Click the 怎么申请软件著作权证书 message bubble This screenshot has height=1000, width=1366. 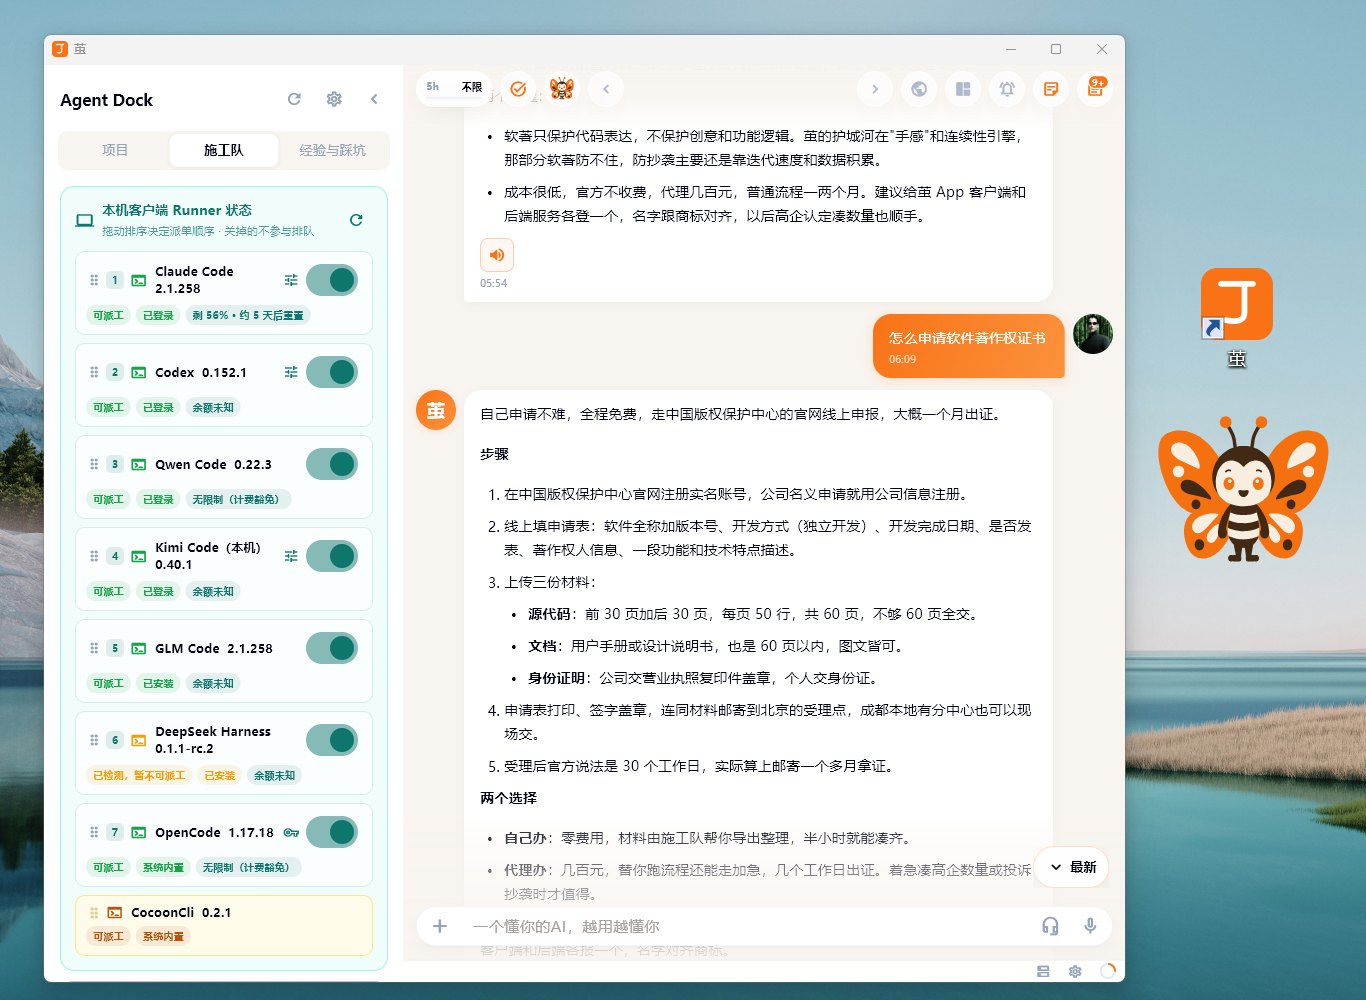(x=968, y=347)
